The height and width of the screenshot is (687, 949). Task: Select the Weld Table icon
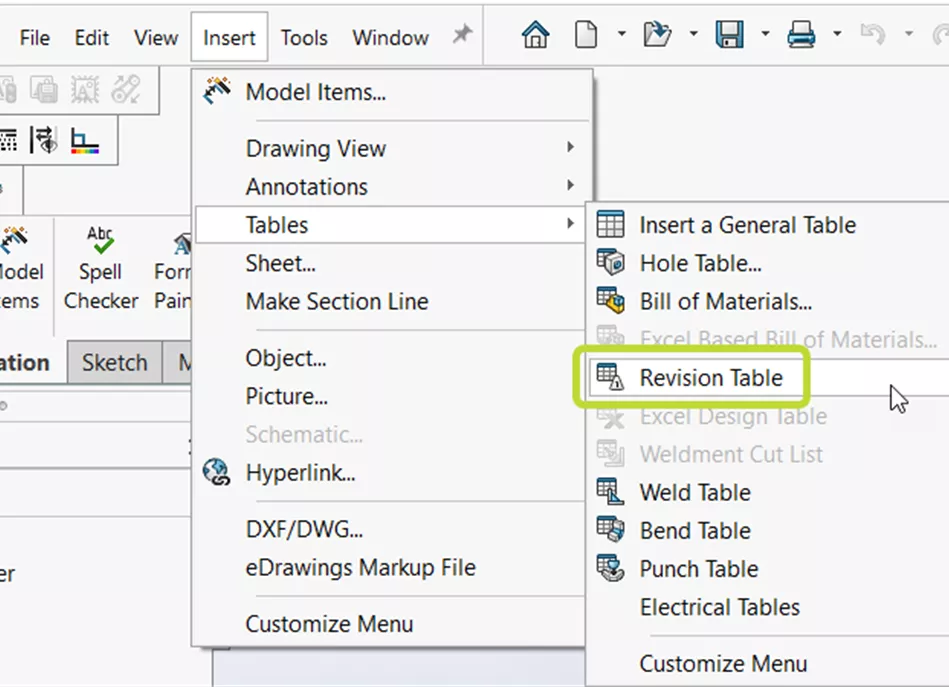(610, 492)
